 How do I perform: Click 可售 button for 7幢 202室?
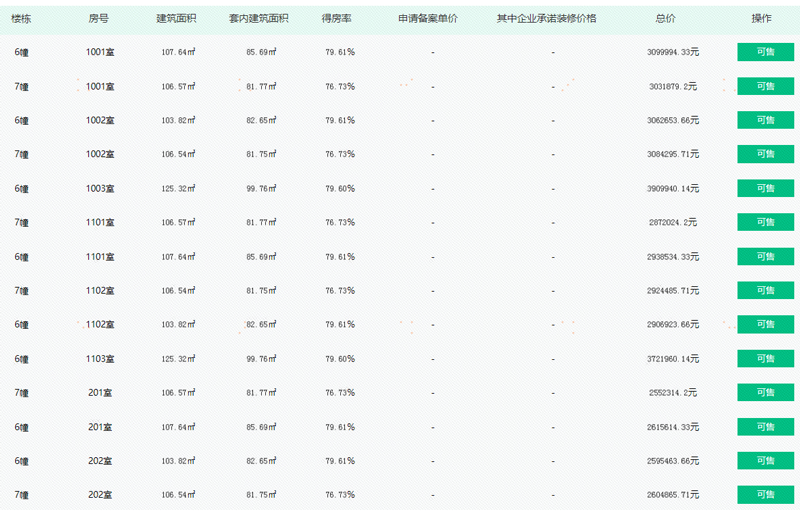765,495
